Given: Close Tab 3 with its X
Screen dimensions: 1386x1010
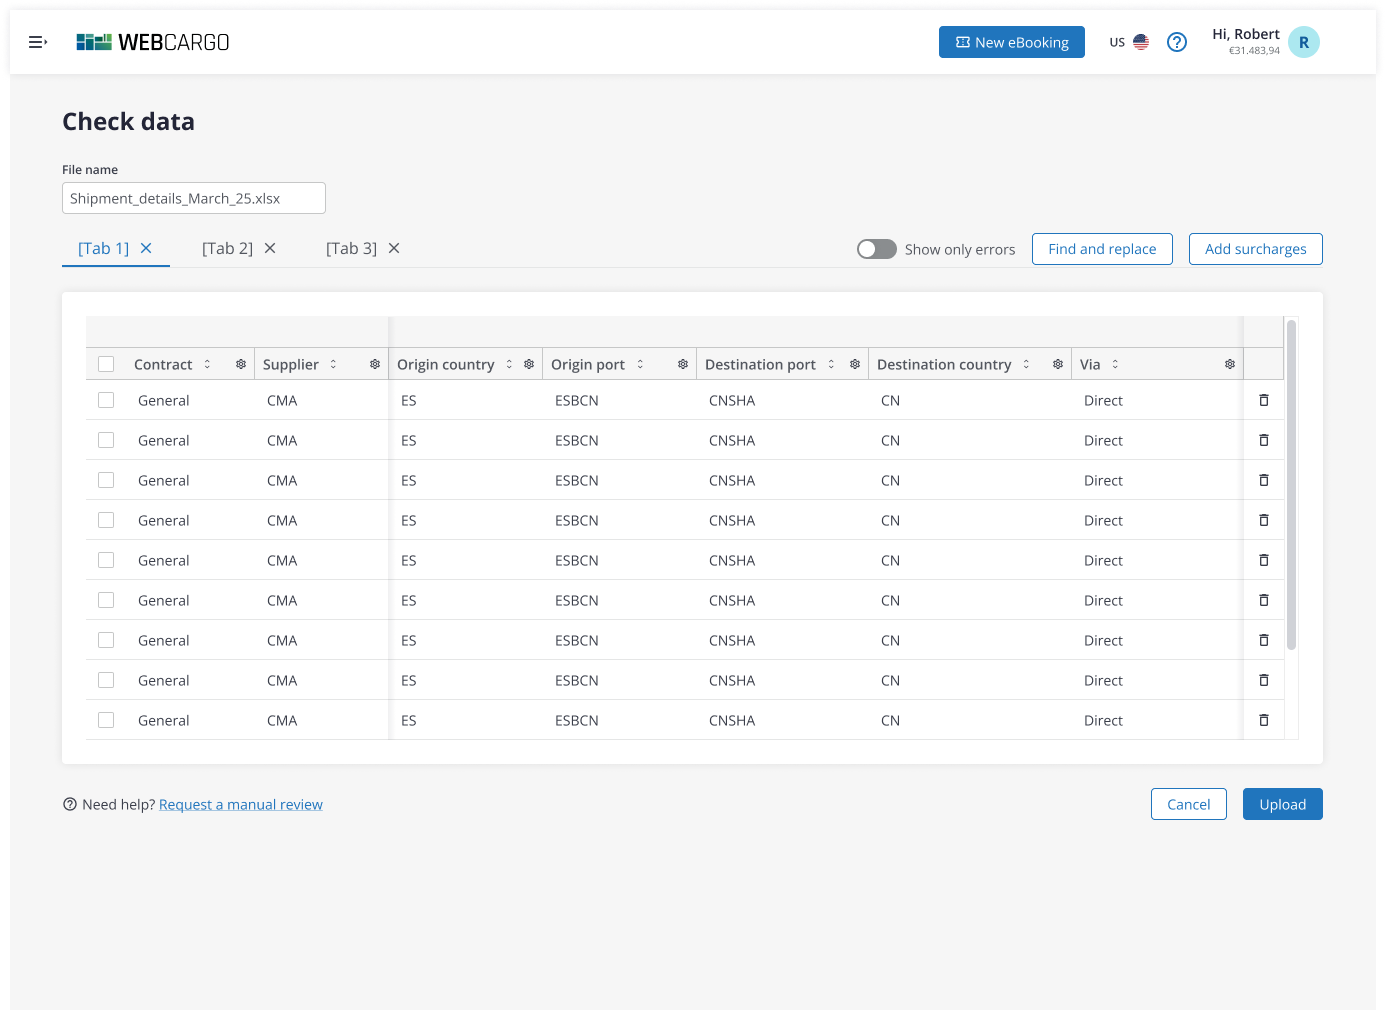Looking at the screenshot, I should point(394,248).
